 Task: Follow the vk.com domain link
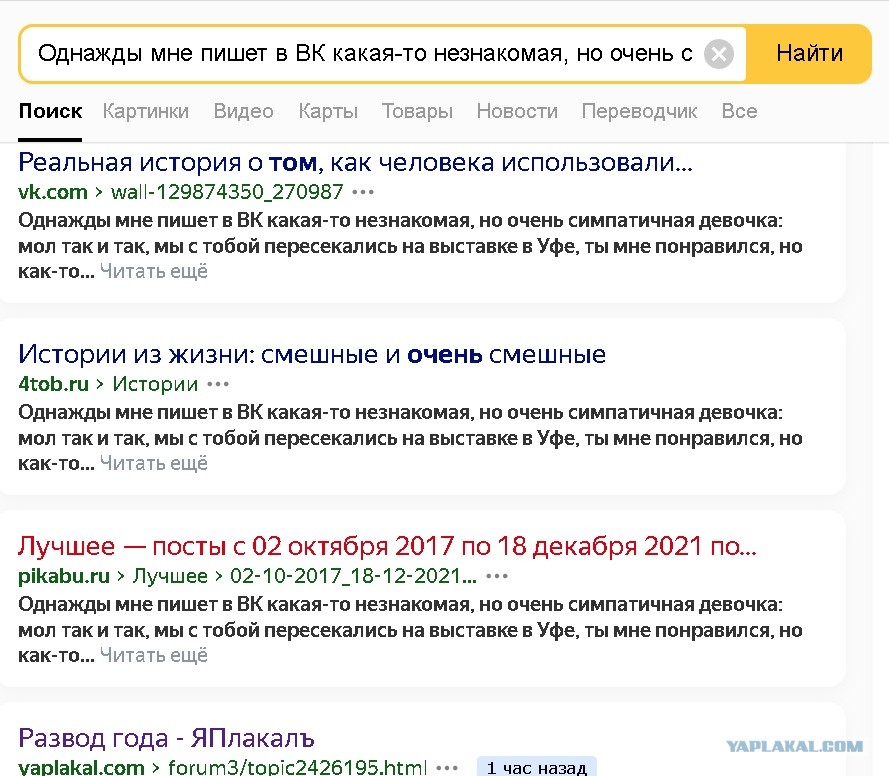pos(53,192)
